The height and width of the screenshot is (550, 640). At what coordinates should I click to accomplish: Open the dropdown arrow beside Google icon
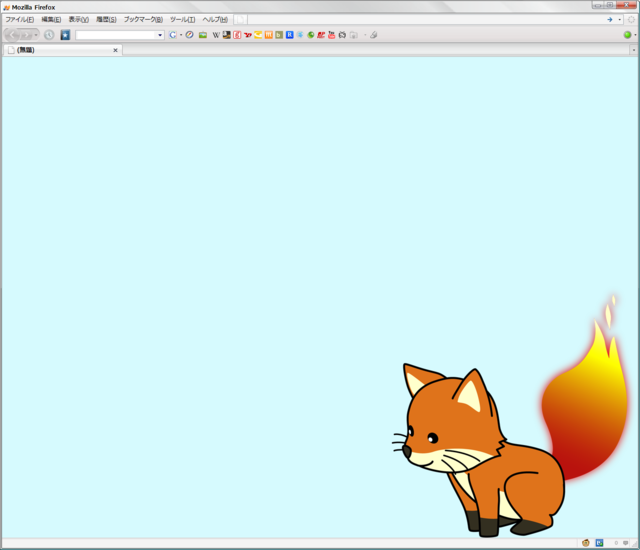tap(181, 35)
